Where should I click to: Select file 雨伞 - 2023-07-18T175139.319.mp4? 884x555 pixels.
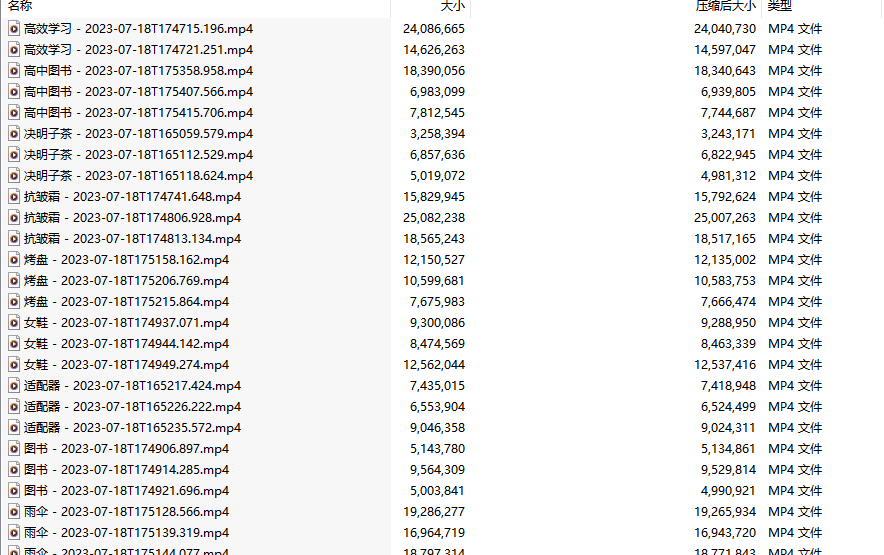[x=126, y=533]
